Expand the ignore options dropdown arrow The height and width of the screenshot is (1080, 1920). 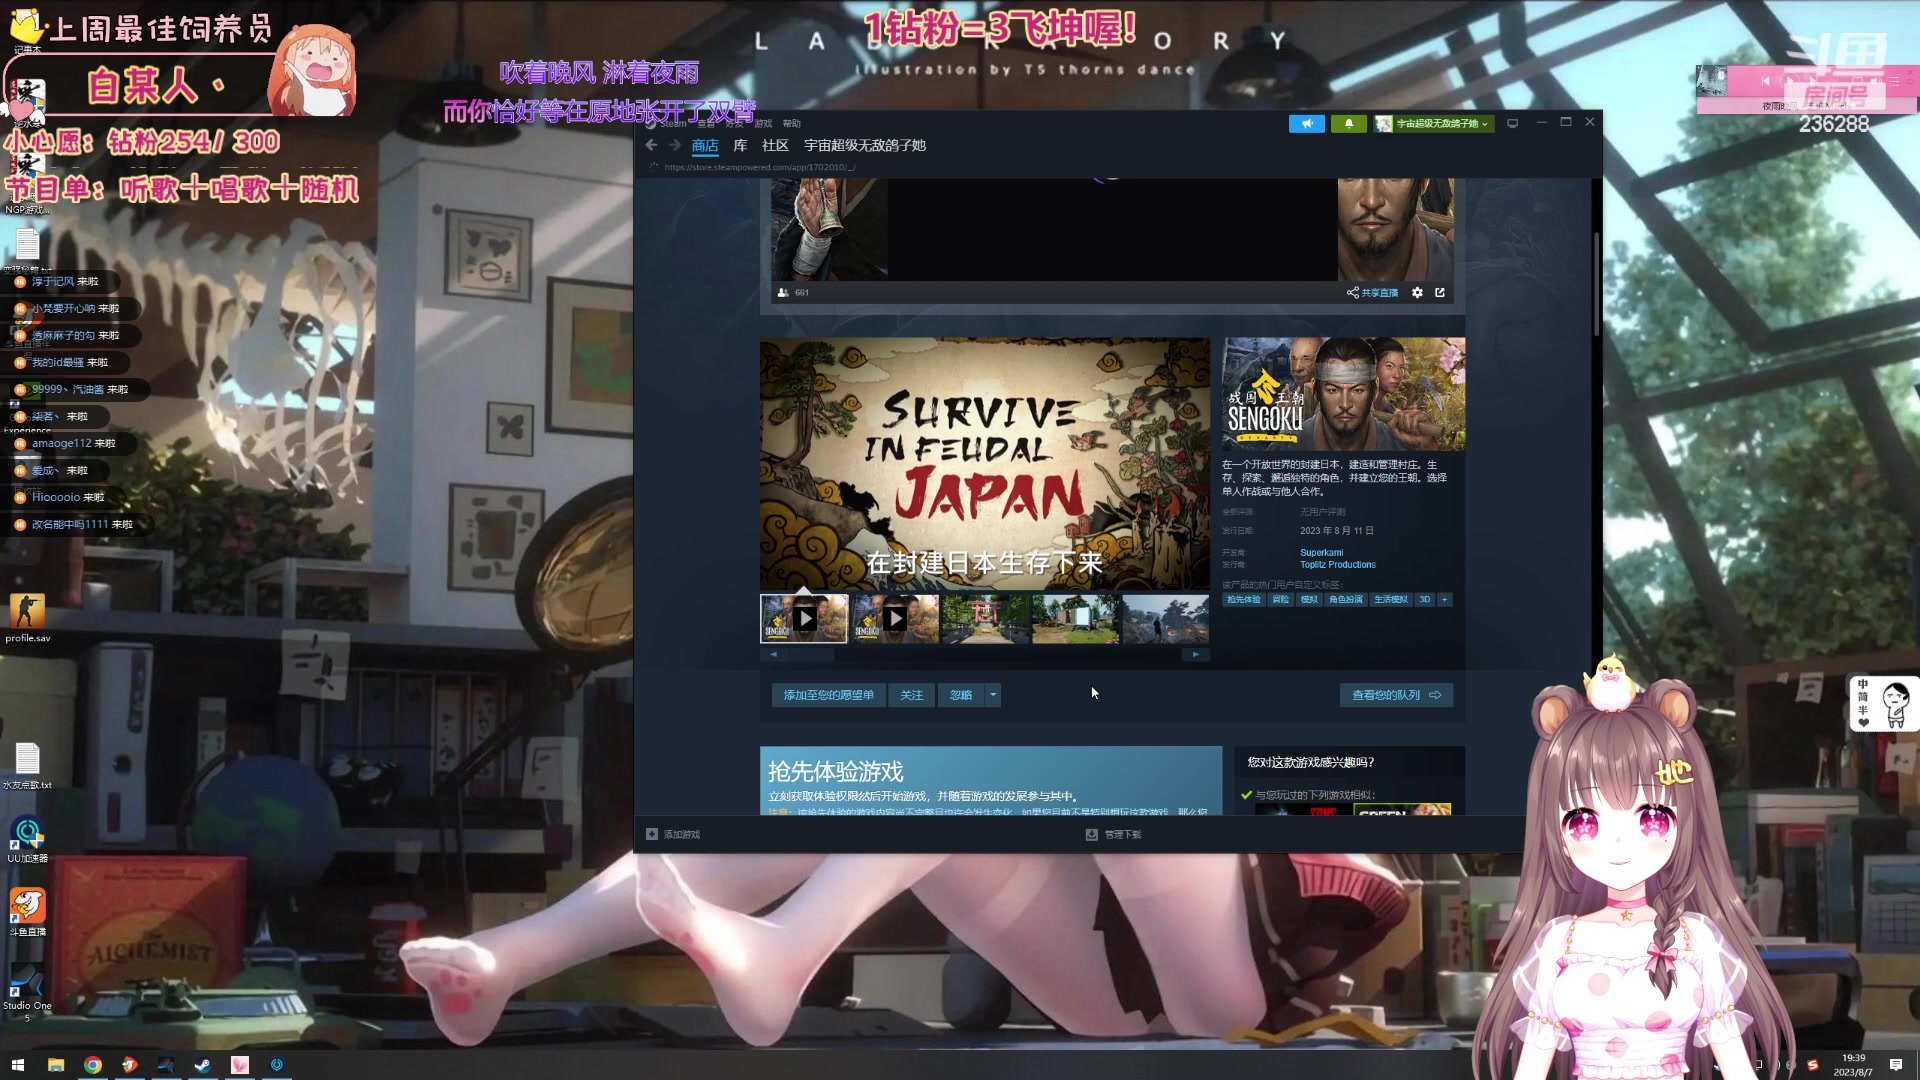993,695
